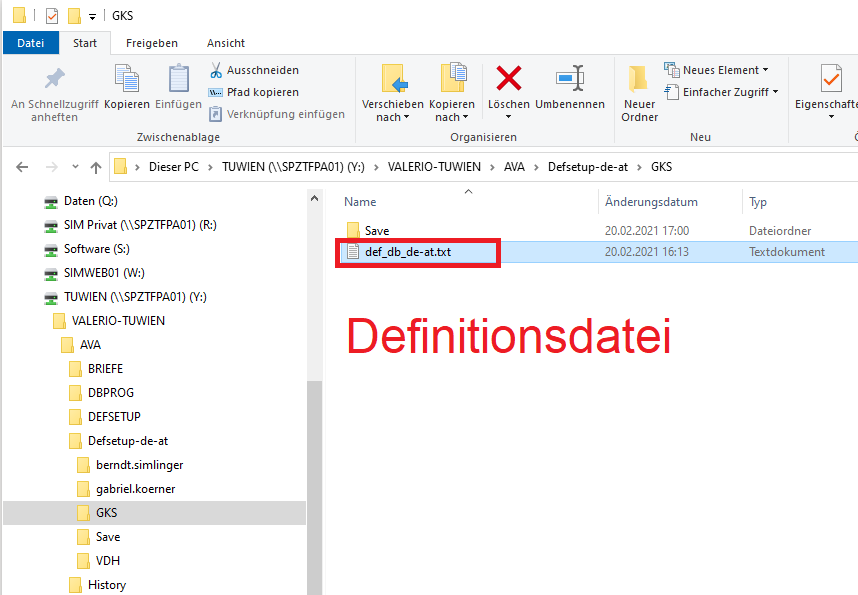Select the DBPROG folder in tree
Image resolution: width=858 pixels, height=595 pixels.
pyautogui.click(x=110, y=393)
